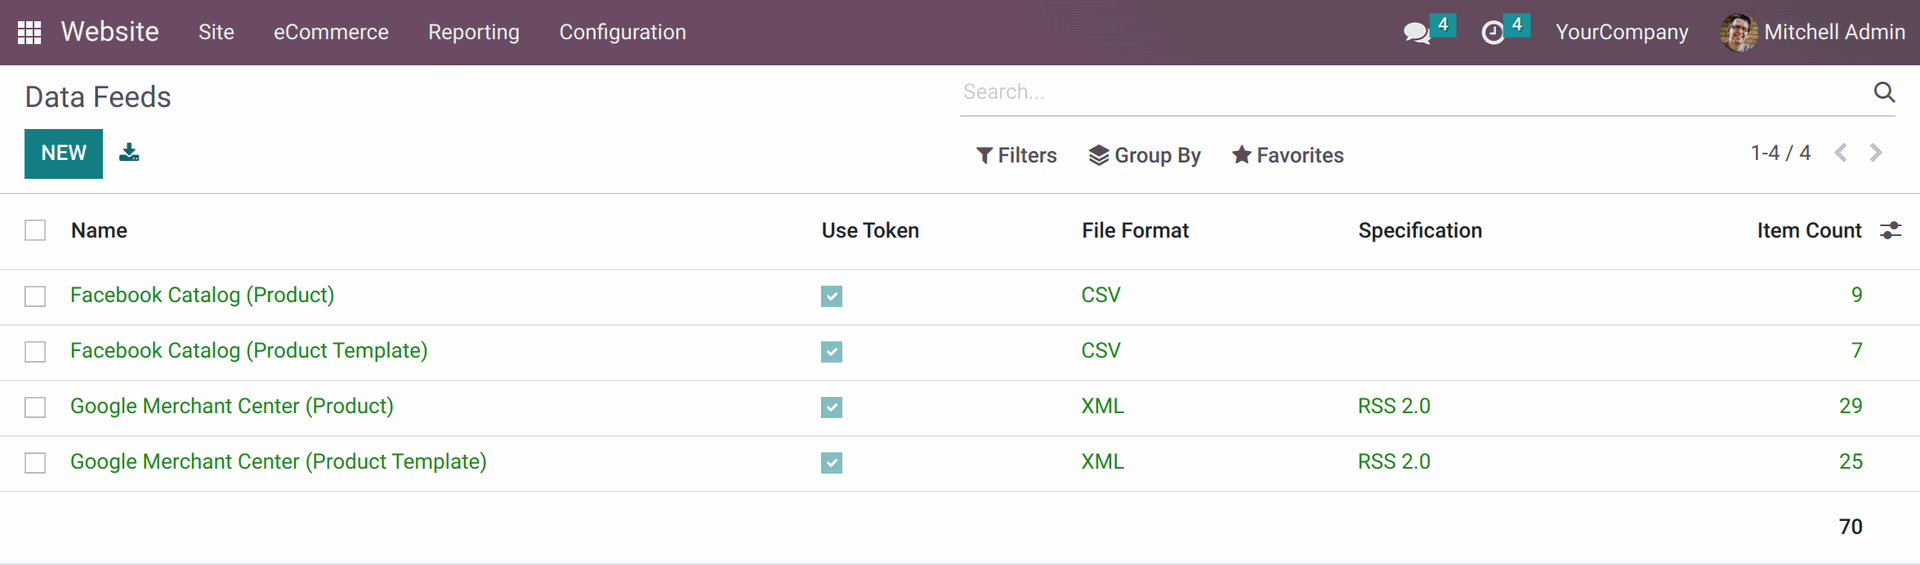Open the apps grid home menu
The height and width of the screenshot is (565, 1920).
30,32
